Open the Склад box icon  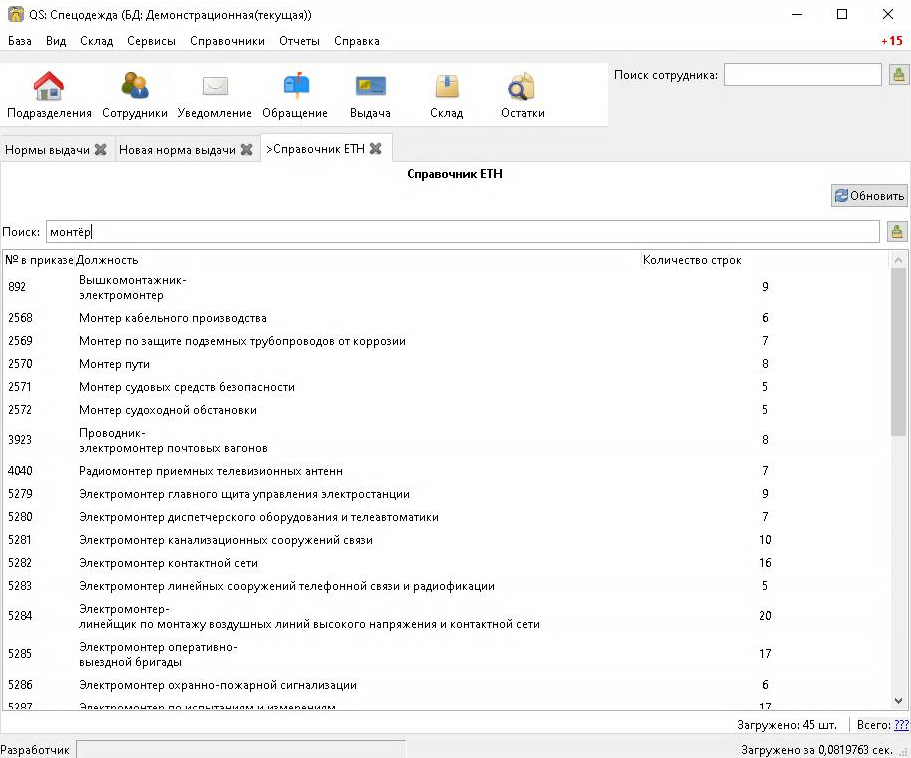coord(446,95)
